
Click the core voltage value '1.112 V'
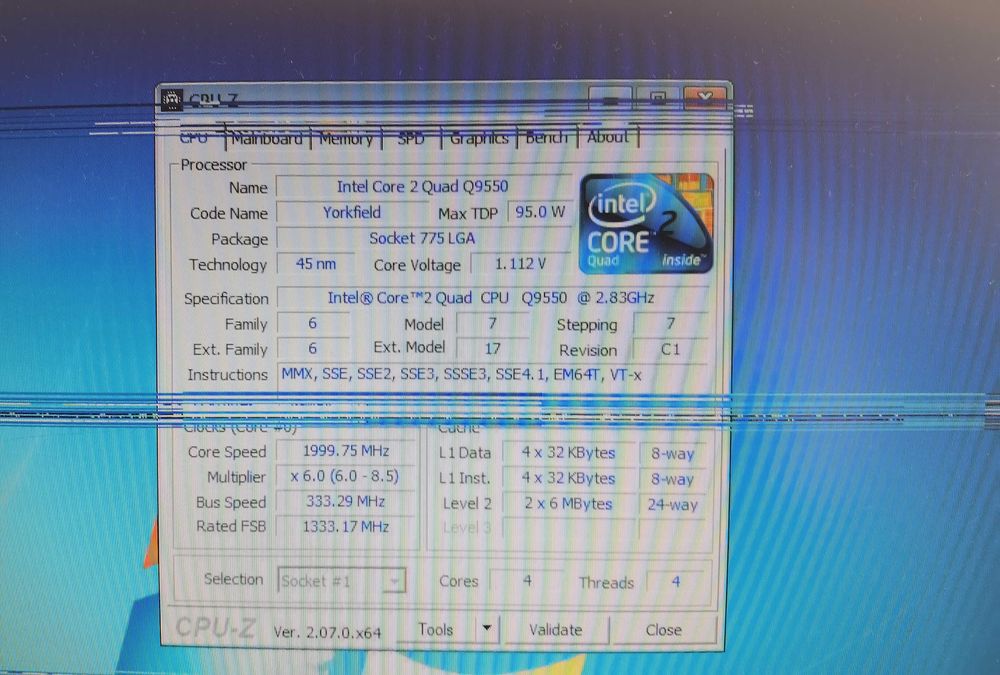[x=520, y=264]
